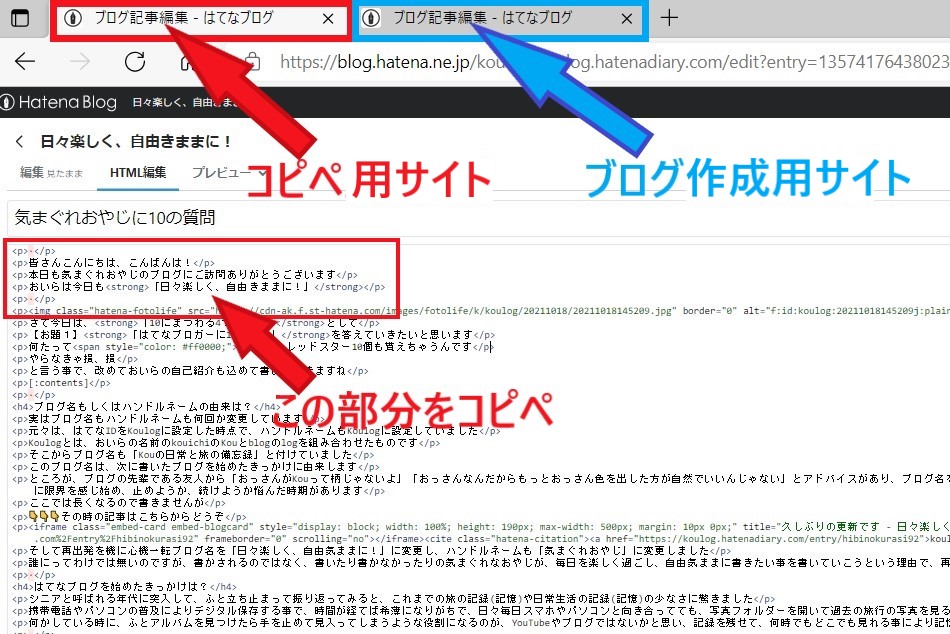Click the line starting 元々は、はてなIDをKoulogに設定

click(256, 431)
